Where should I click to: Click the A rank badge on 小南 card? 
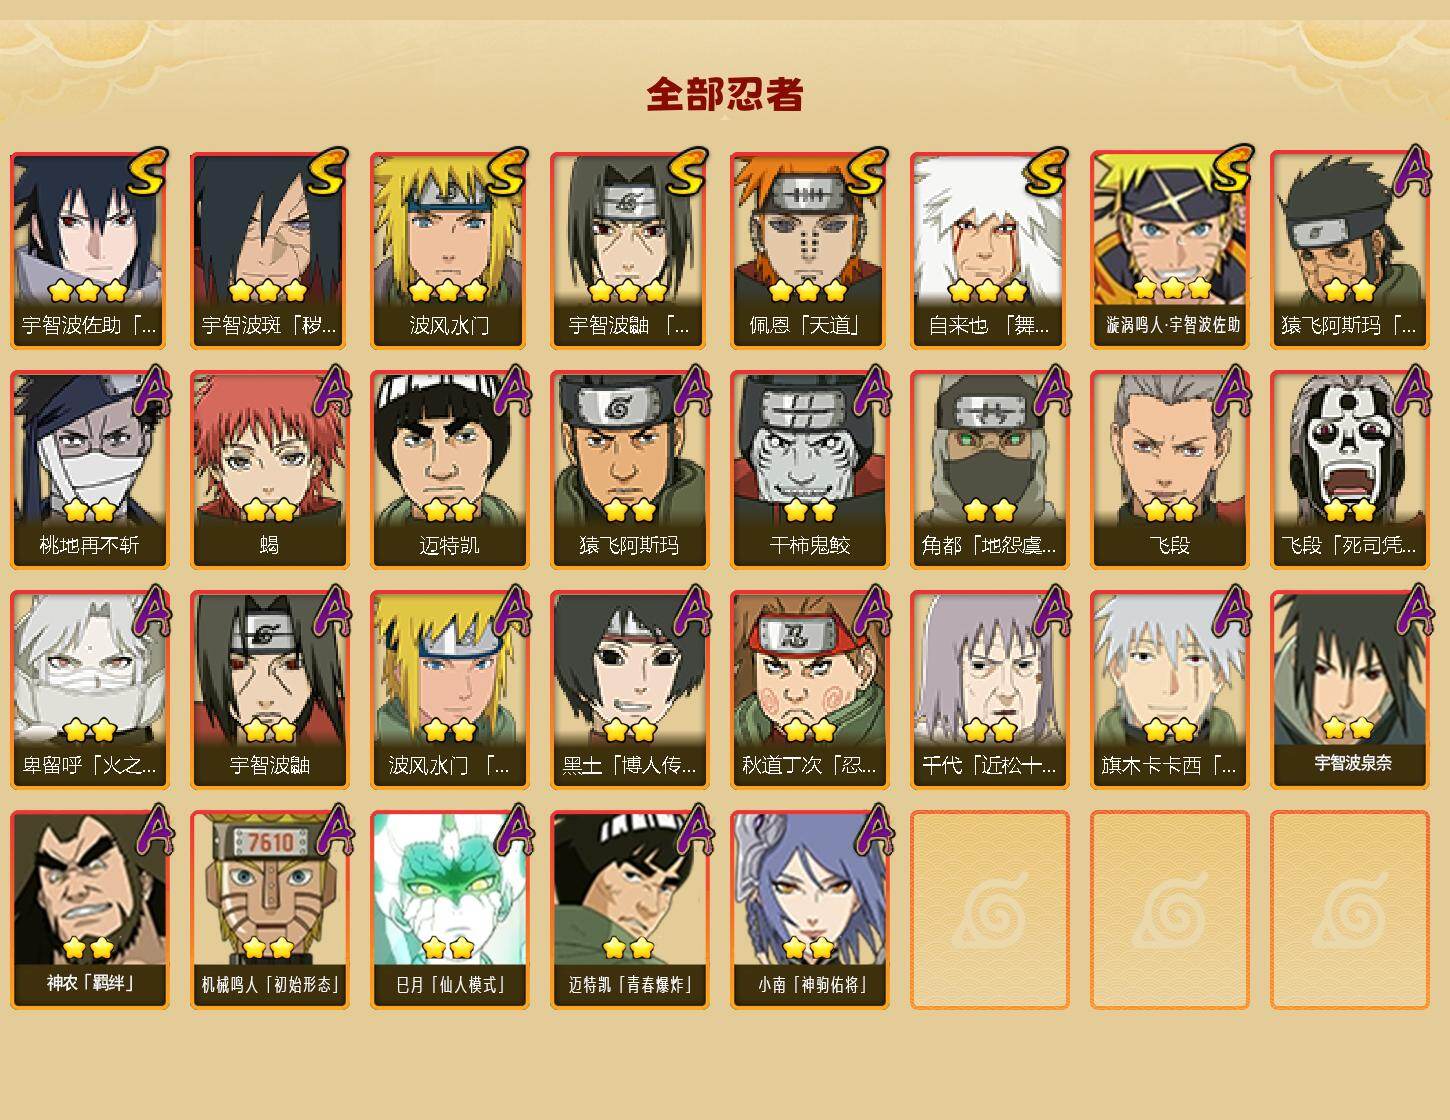pos(871,829)
